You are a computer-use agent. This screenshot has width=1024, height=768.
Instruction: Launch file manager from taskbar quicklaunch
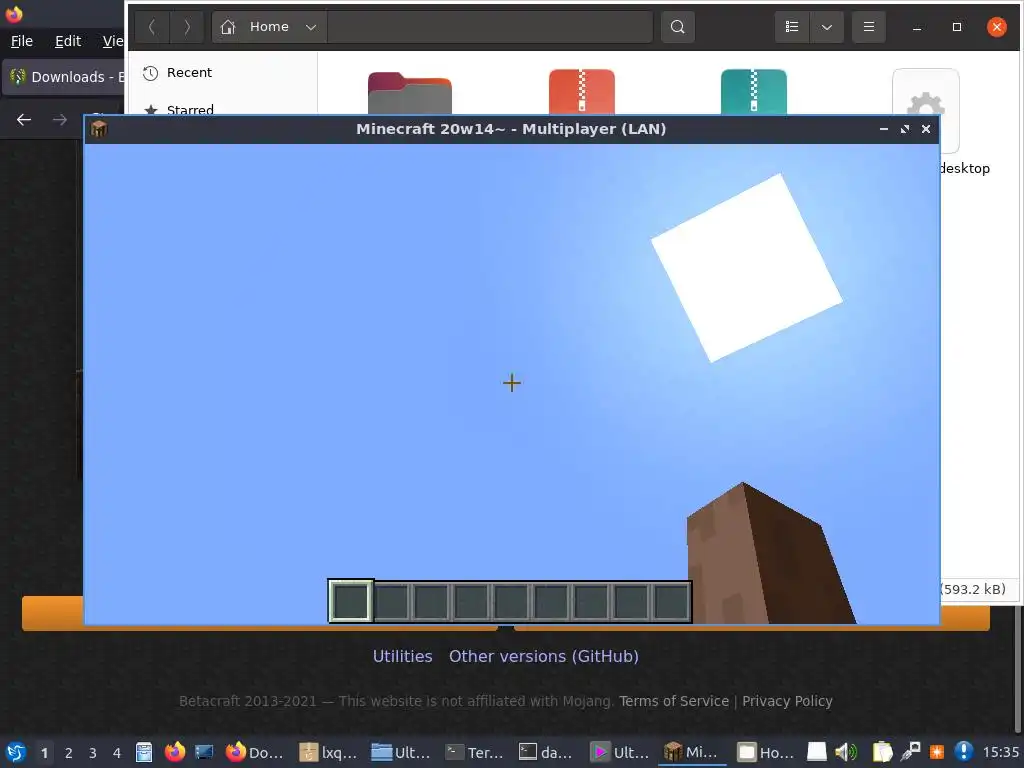(x=144, y=752)
